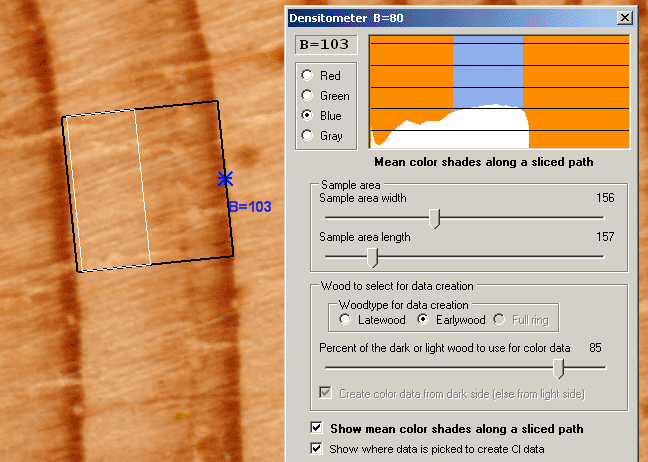Select the Red channel radio button

pyautogui.click(x=307, y=75)
